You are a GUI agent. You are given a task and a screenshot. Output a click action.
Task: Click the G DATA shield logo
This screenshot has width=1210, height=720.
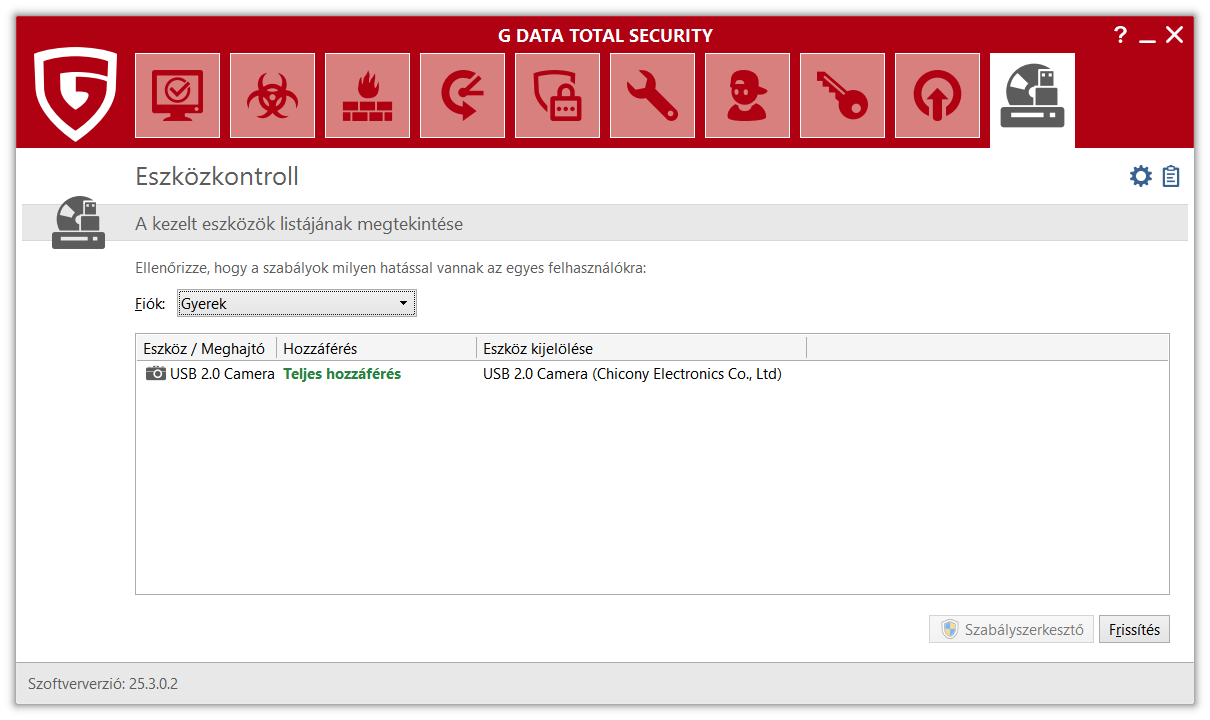click(x=75, y=95)
